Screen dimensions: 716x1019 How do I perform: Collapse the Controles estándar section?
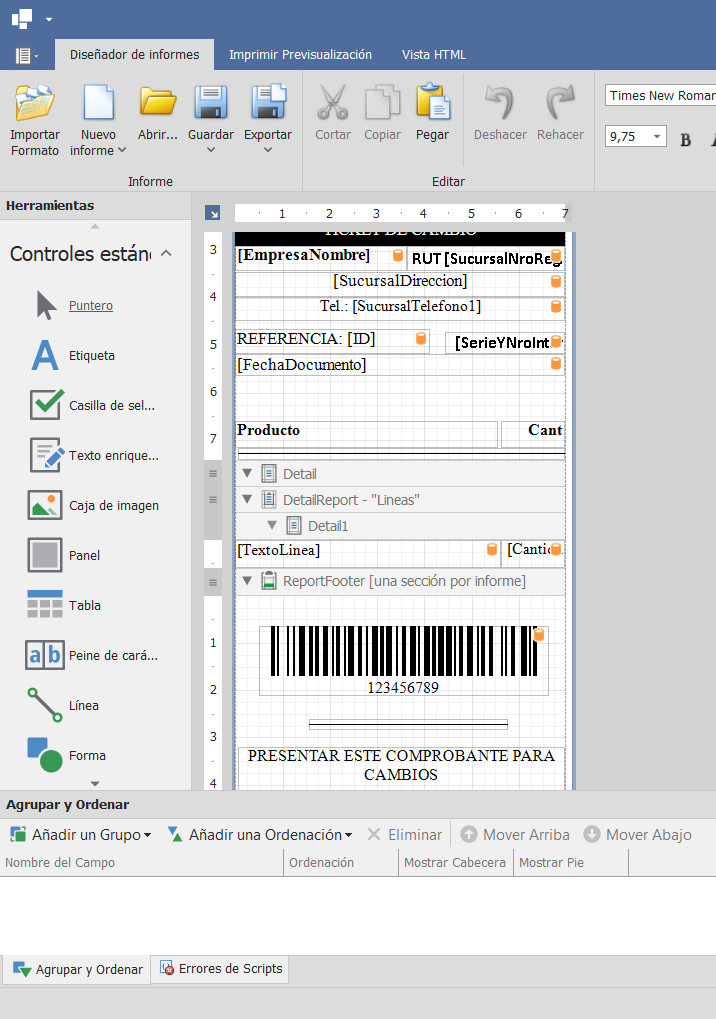(166, 253)
